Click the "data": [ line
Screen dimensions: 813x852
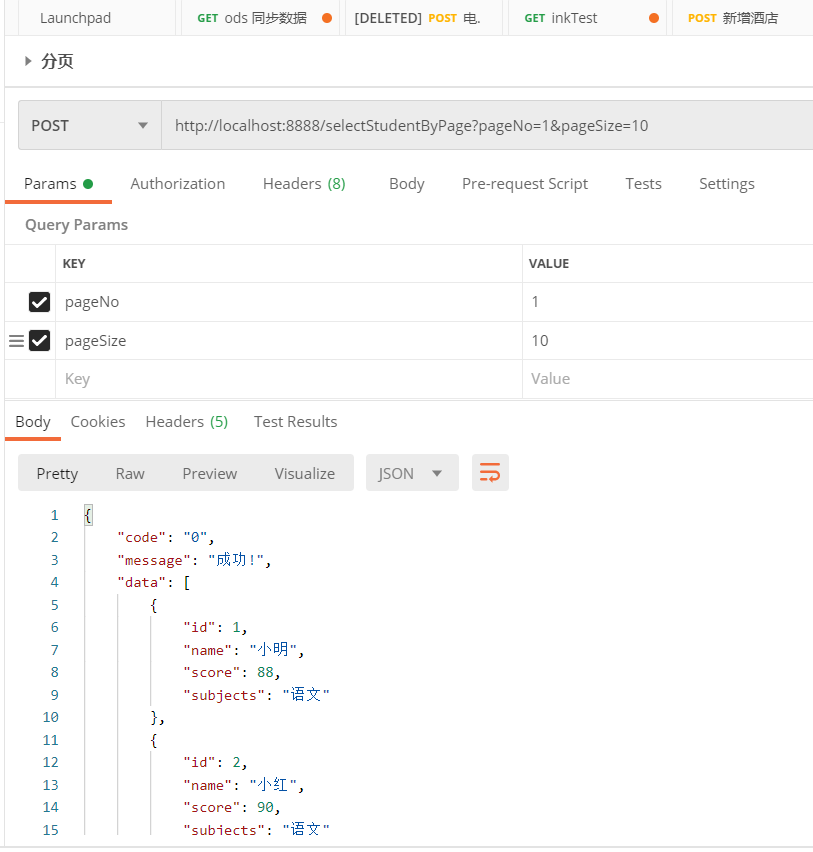pyautogui.click(x=154, y=582)
